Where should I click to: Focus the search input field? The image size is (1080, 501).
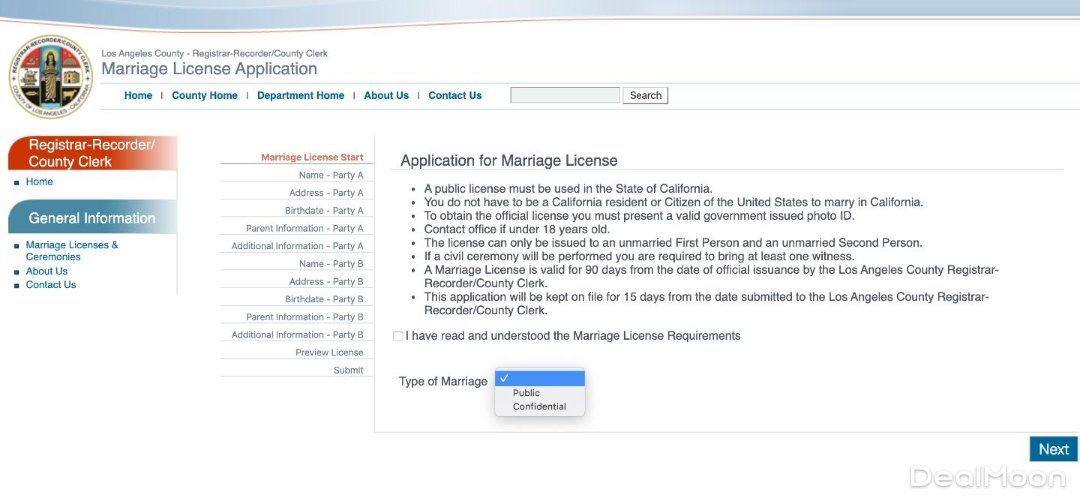565,95
